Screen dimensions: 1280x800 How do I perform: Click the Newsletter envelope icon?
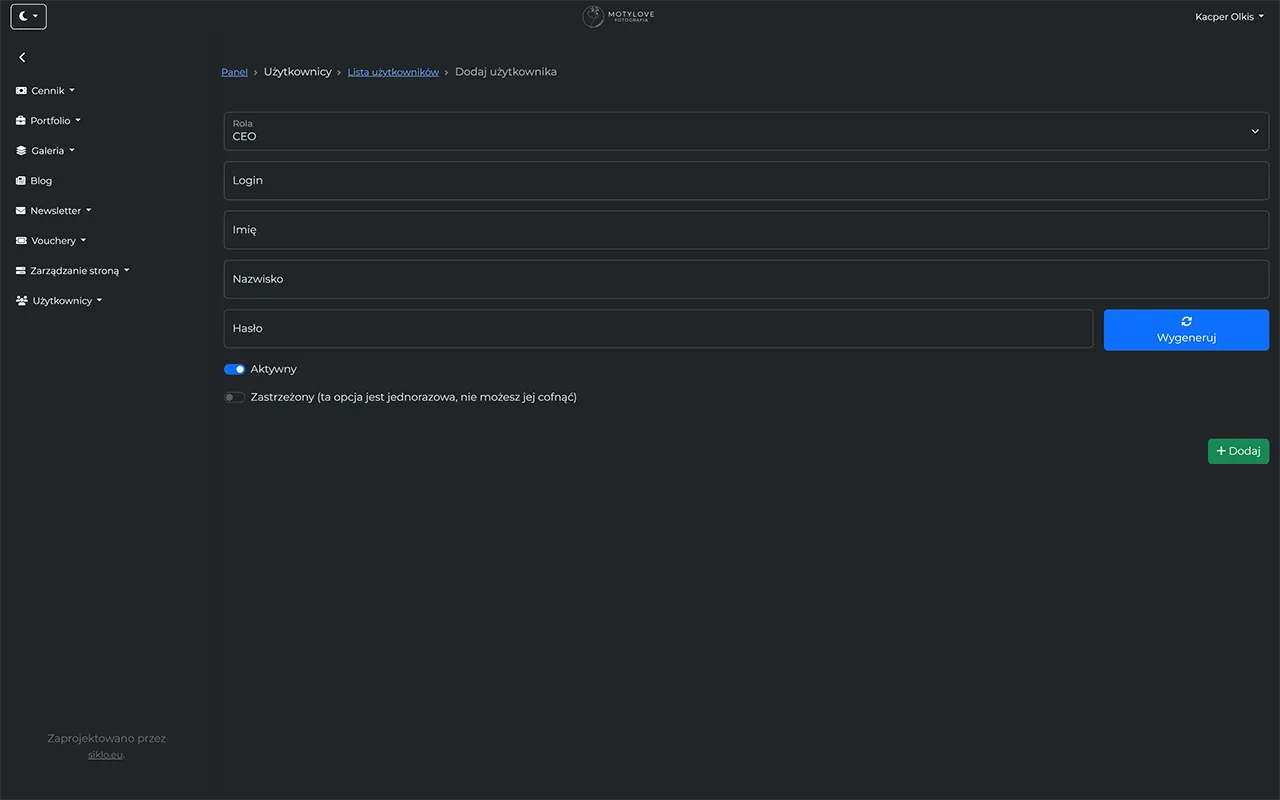20,210
